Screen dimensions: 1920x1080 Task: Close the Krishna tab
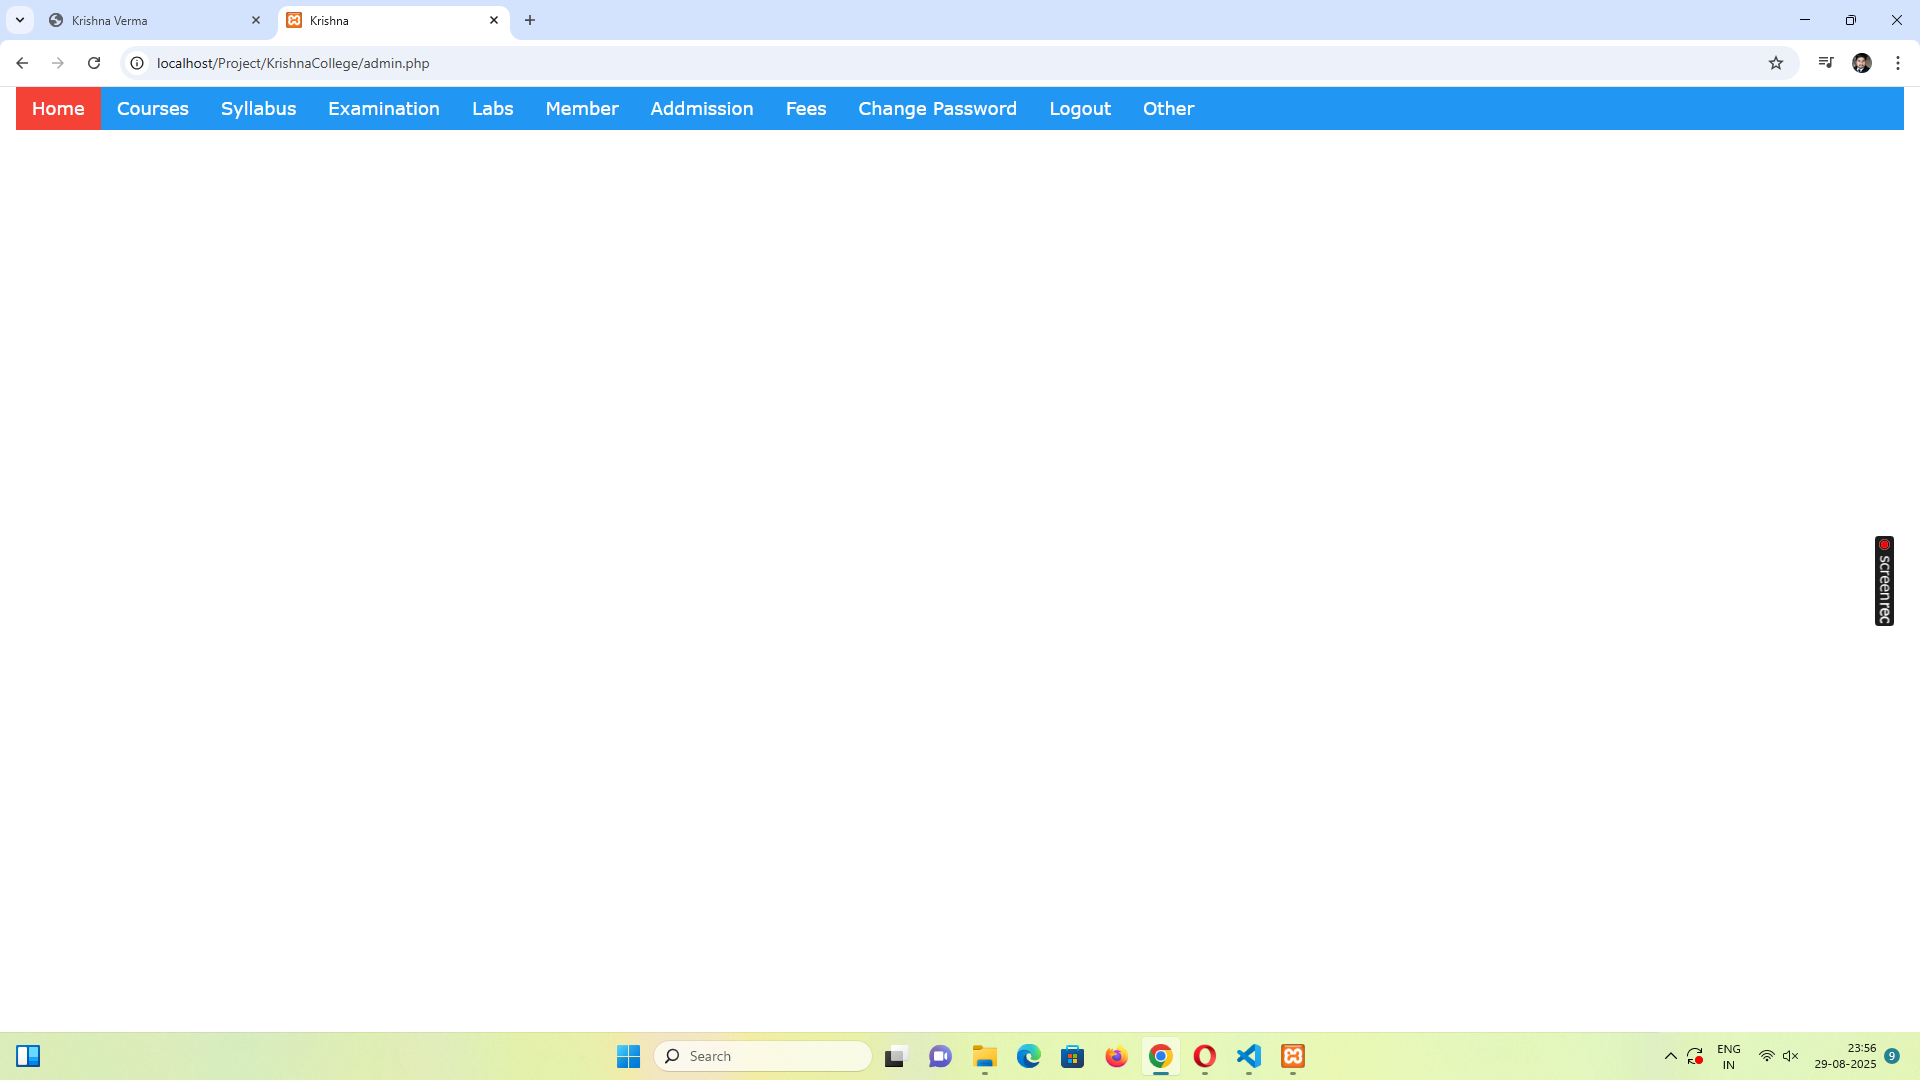[494, 20]
